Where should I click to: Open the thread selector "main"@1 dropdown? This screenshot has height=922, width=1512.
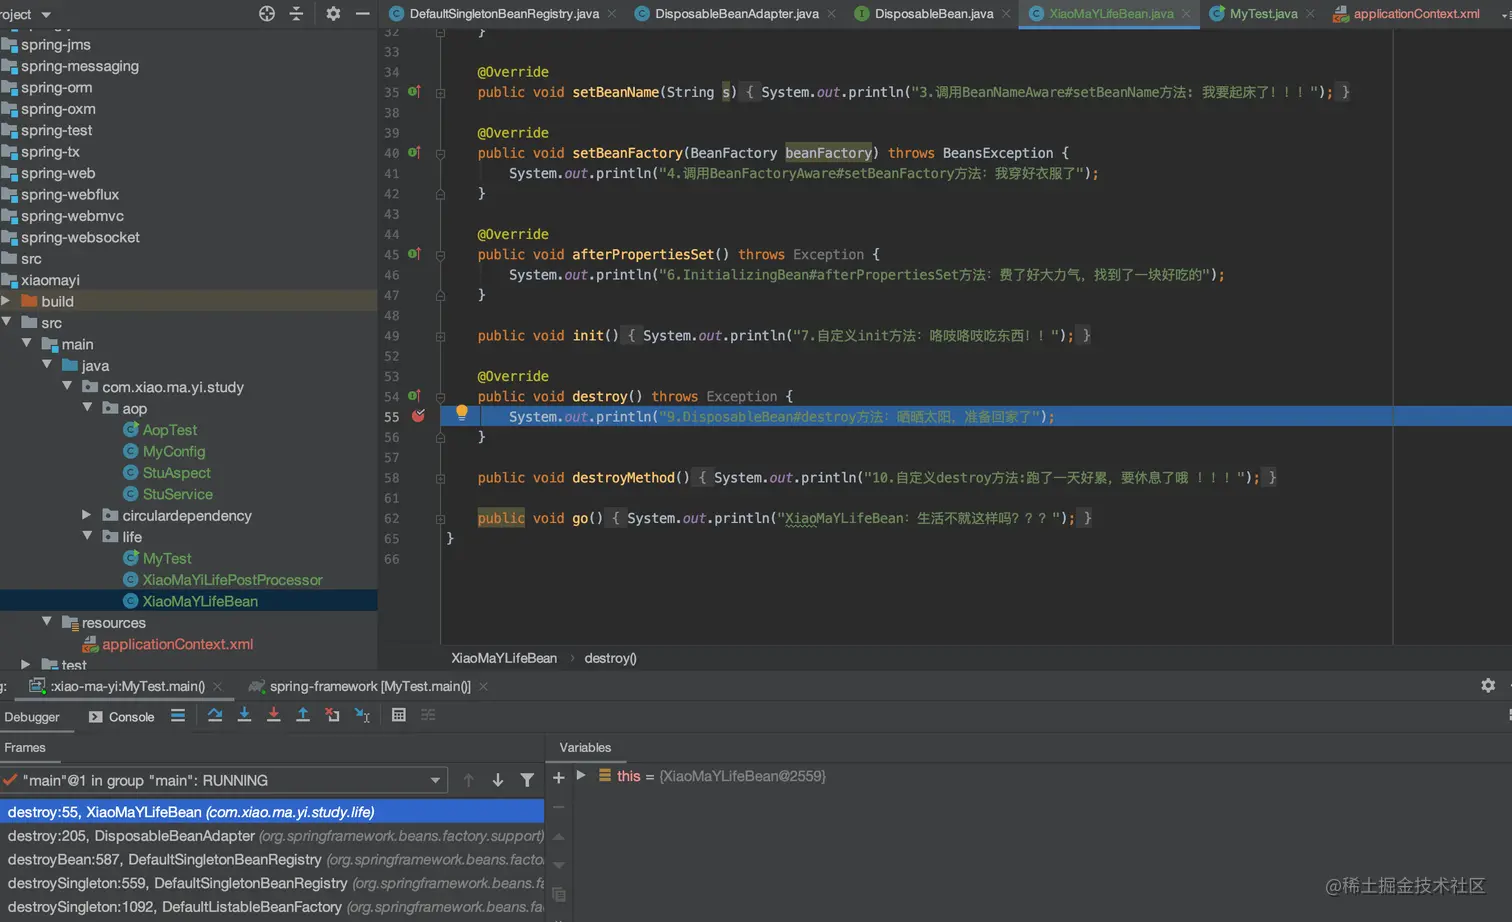point(435,780)
